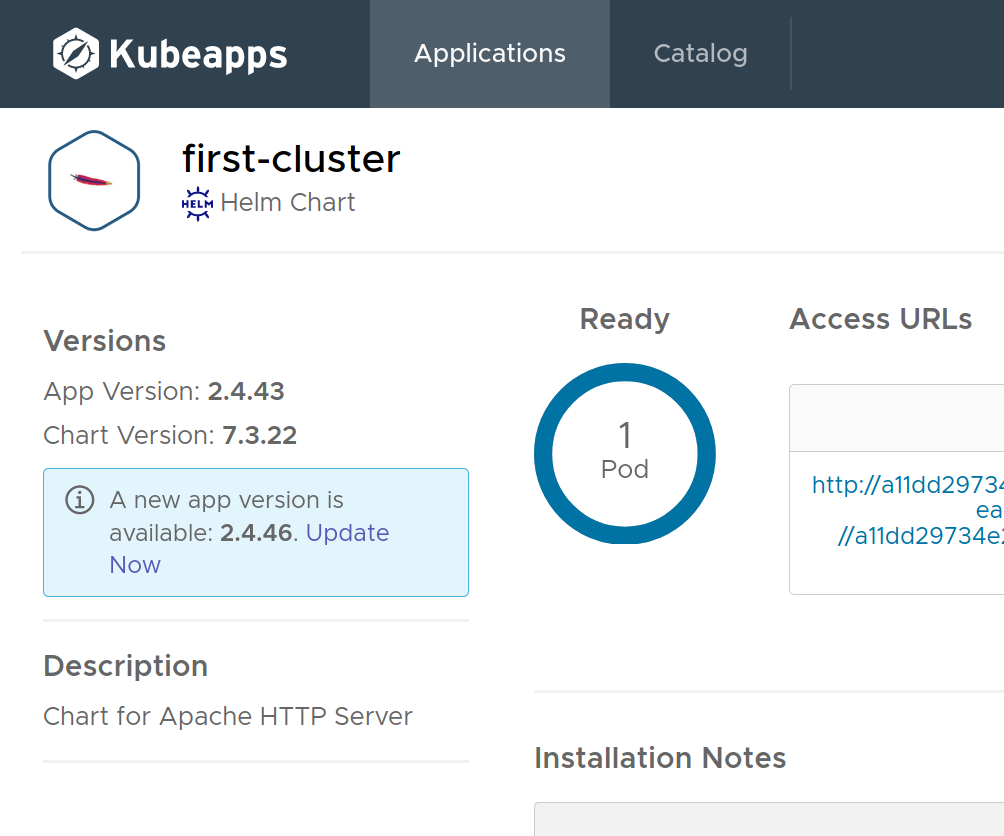Screen dimensions: 1004x836
Task: Click the Installation Notes heading
Action: point(660,758)
